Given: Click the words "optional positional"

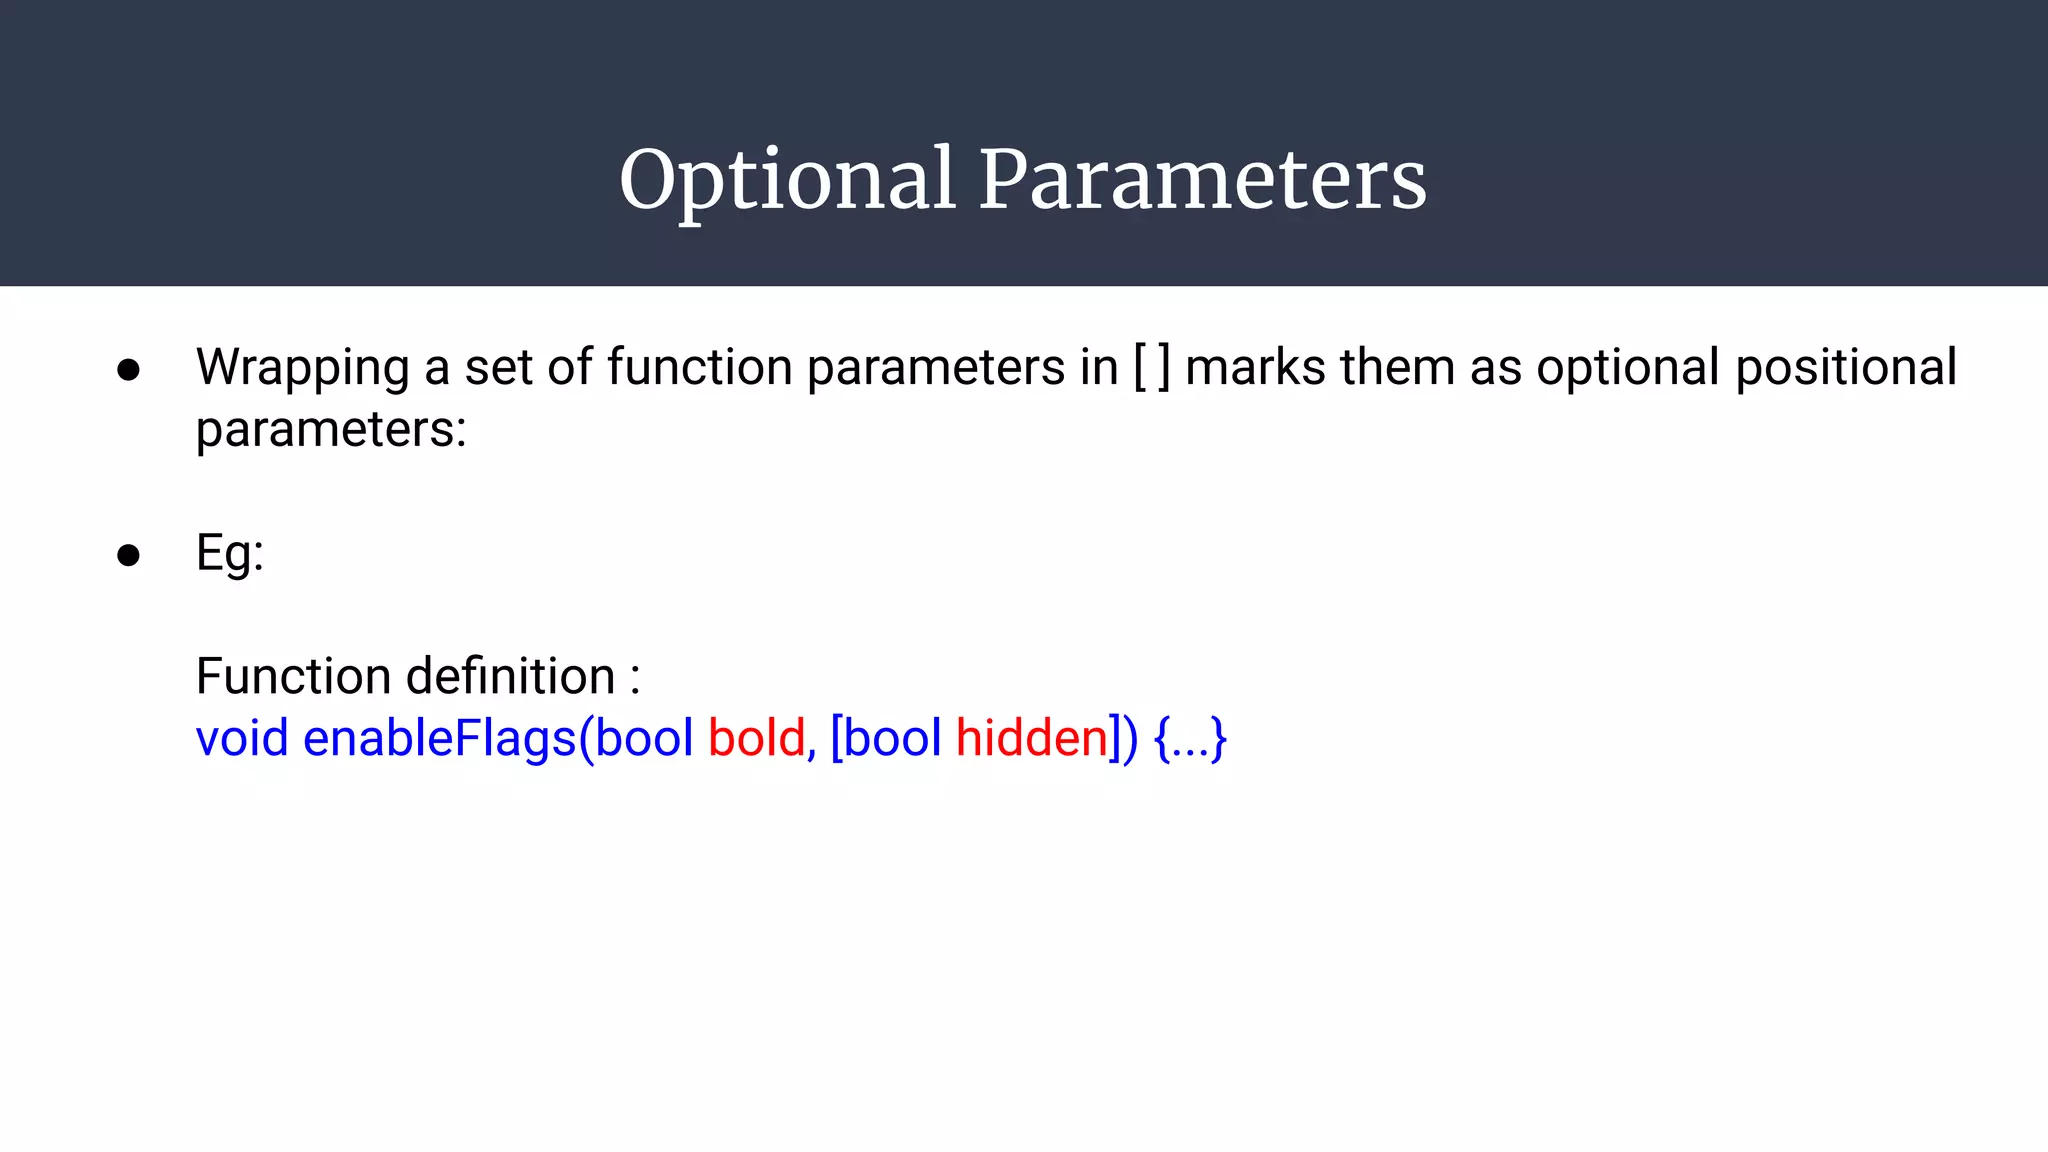Looking at the screenshot, I should 1746,367.
